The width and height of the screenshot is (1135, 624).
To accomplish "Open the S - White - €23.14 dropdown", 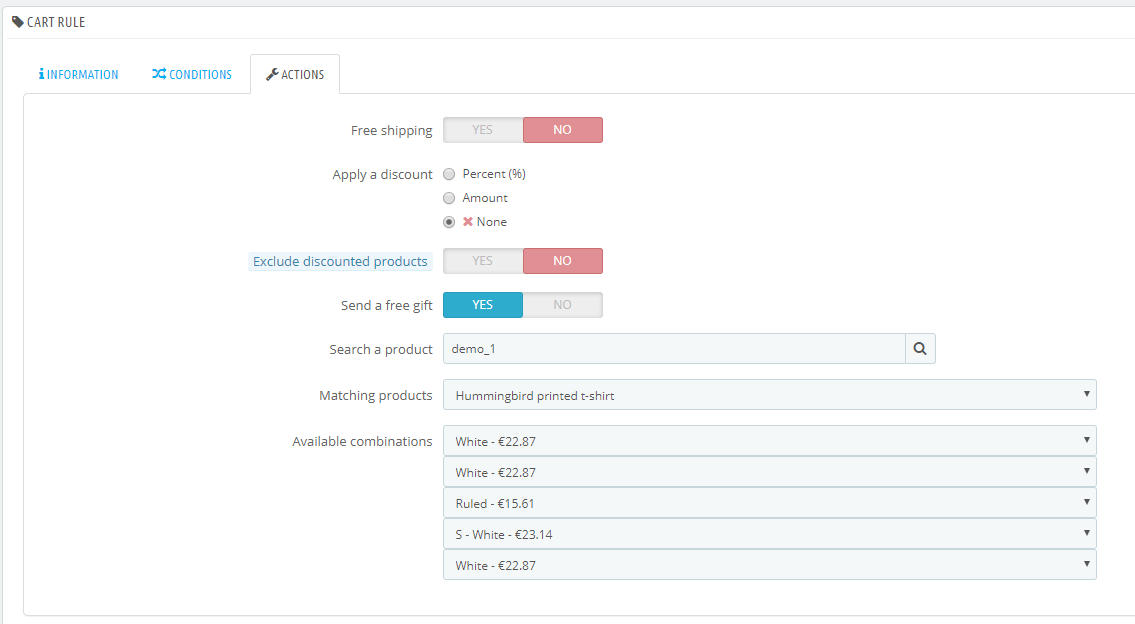I will [769, 534].
